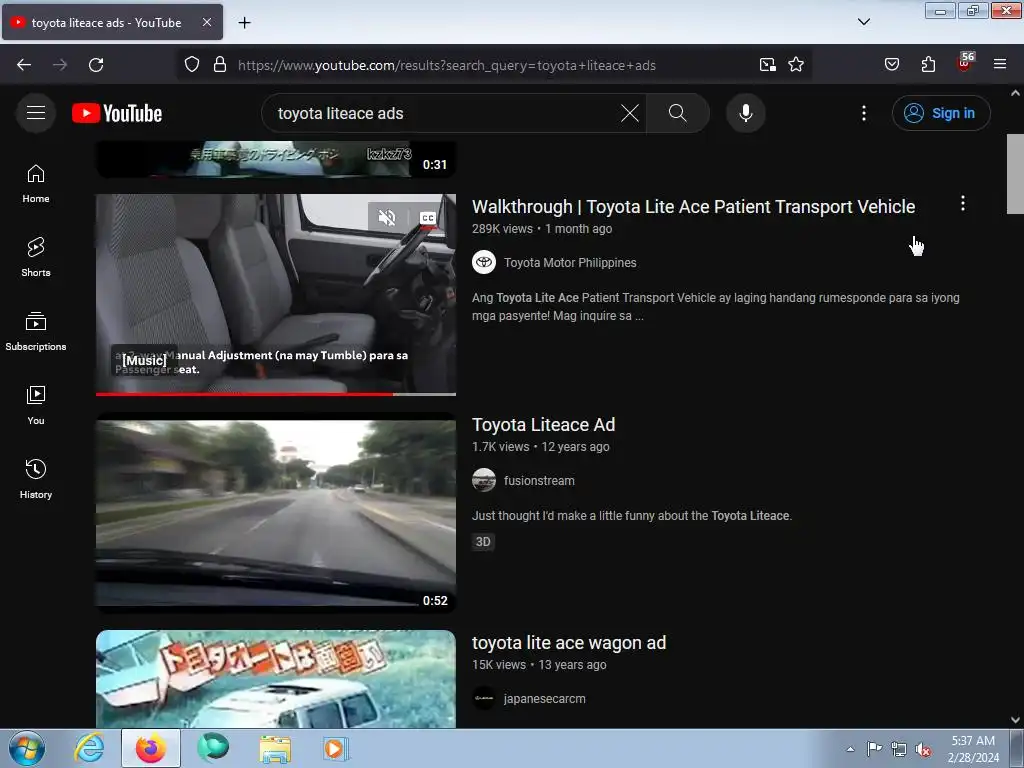
Task: Show hidden system tray icons arrow
Action: 850,749
